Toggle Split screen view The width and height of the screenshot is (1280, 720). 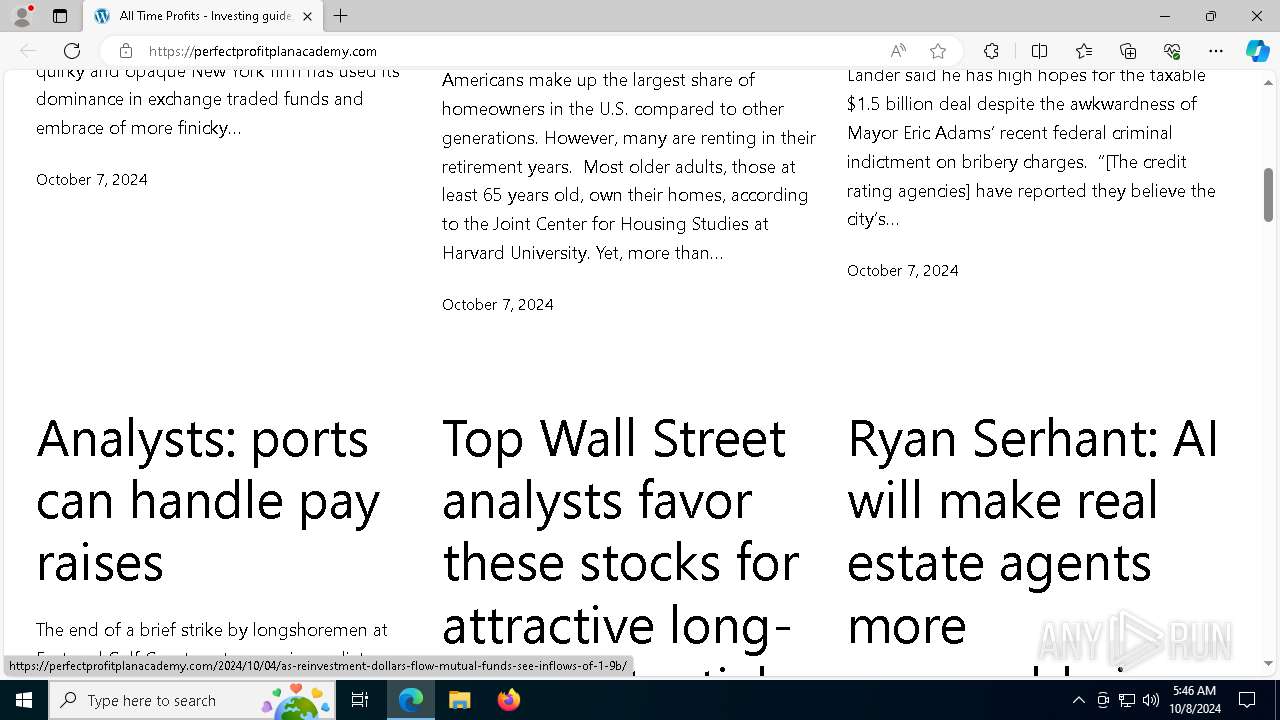(1039, 51)
